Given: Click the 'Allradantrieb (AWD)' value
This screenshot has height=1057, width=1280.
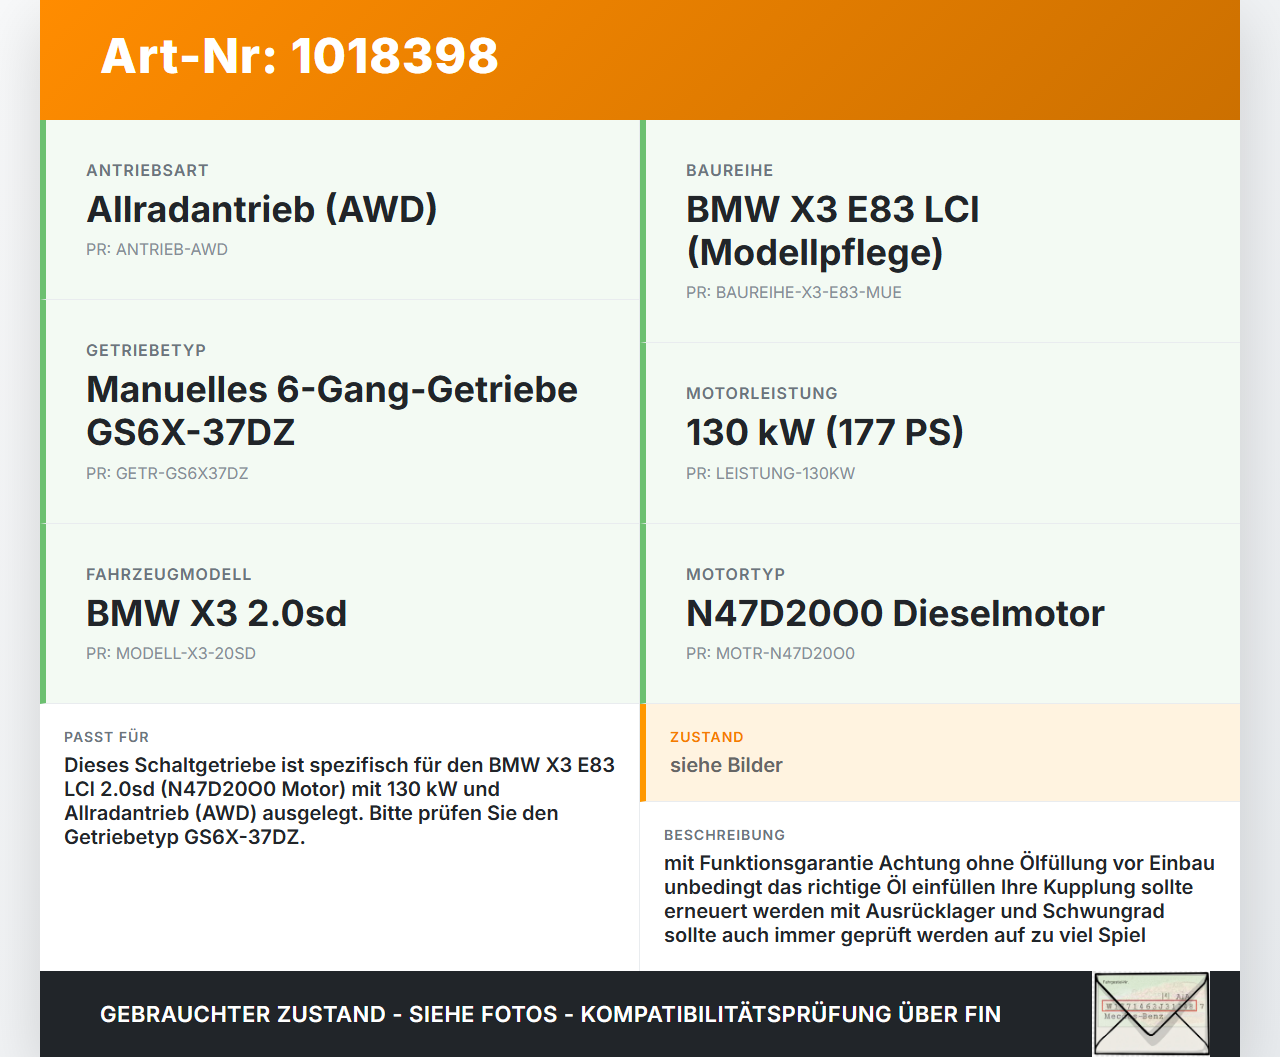Looking at the screenshot, I should (x=262, y=209).
